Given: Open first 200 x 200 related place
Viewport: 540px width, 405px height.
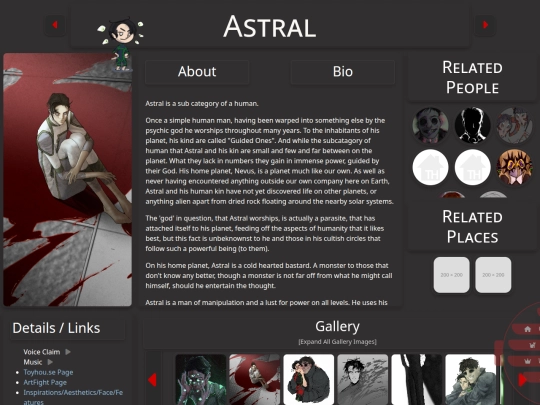Looking at the screenshot, I should point(451,275).
